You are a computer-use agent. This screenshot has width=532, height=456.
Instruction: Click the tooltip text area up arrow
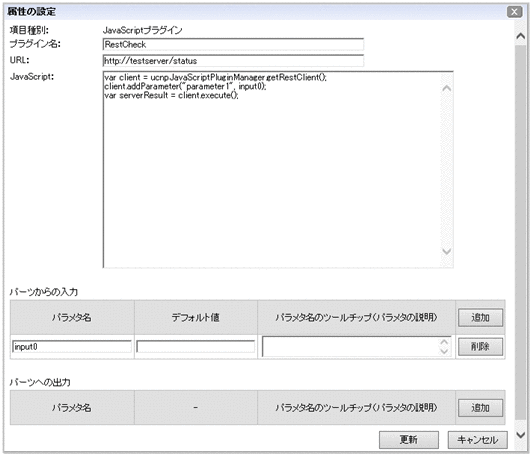pos(444,342)
